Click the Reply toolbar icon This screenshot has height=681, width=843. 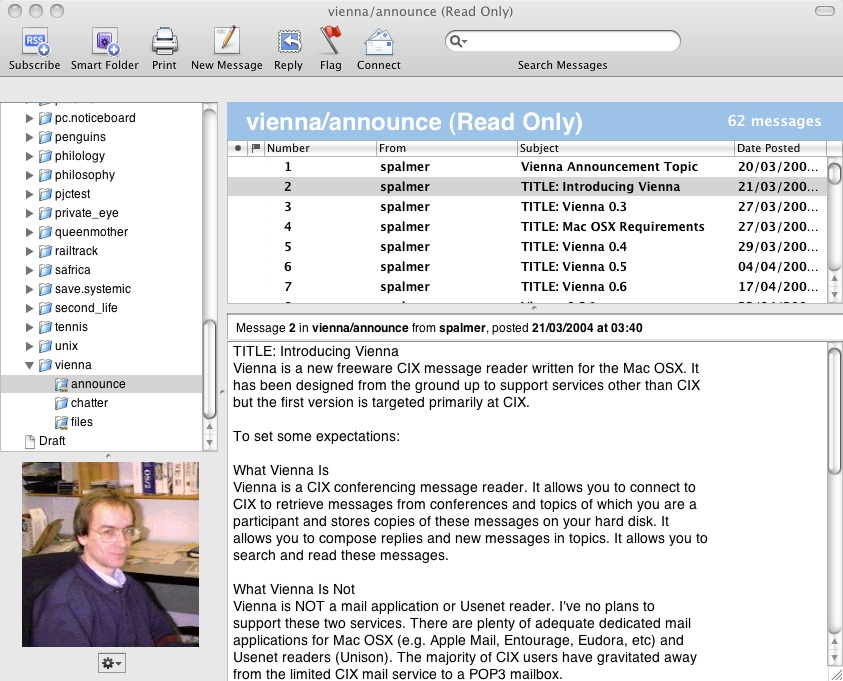[x=288, y=42]
